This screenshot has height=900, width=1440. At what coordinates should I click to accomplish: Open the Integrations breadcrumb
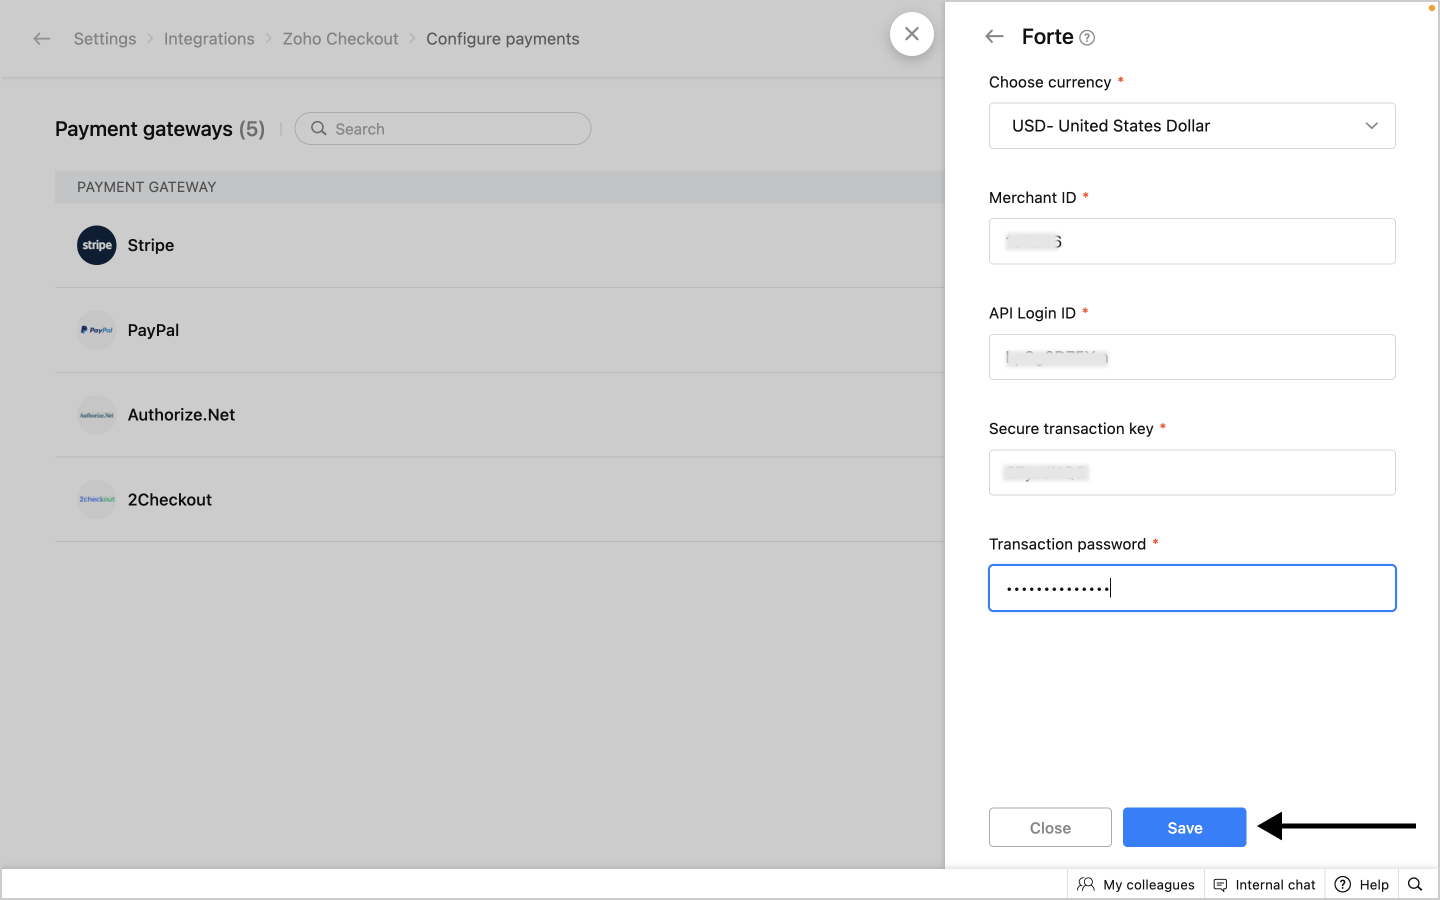click(209, 39)
